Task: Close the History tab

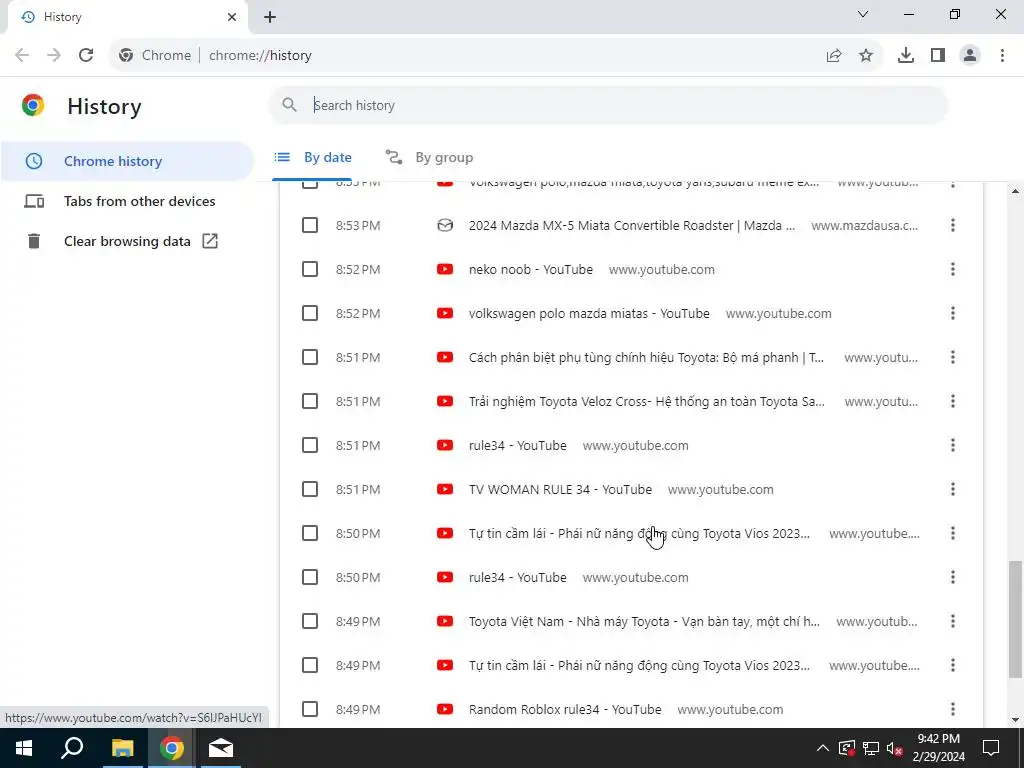Action: point(232,17)
